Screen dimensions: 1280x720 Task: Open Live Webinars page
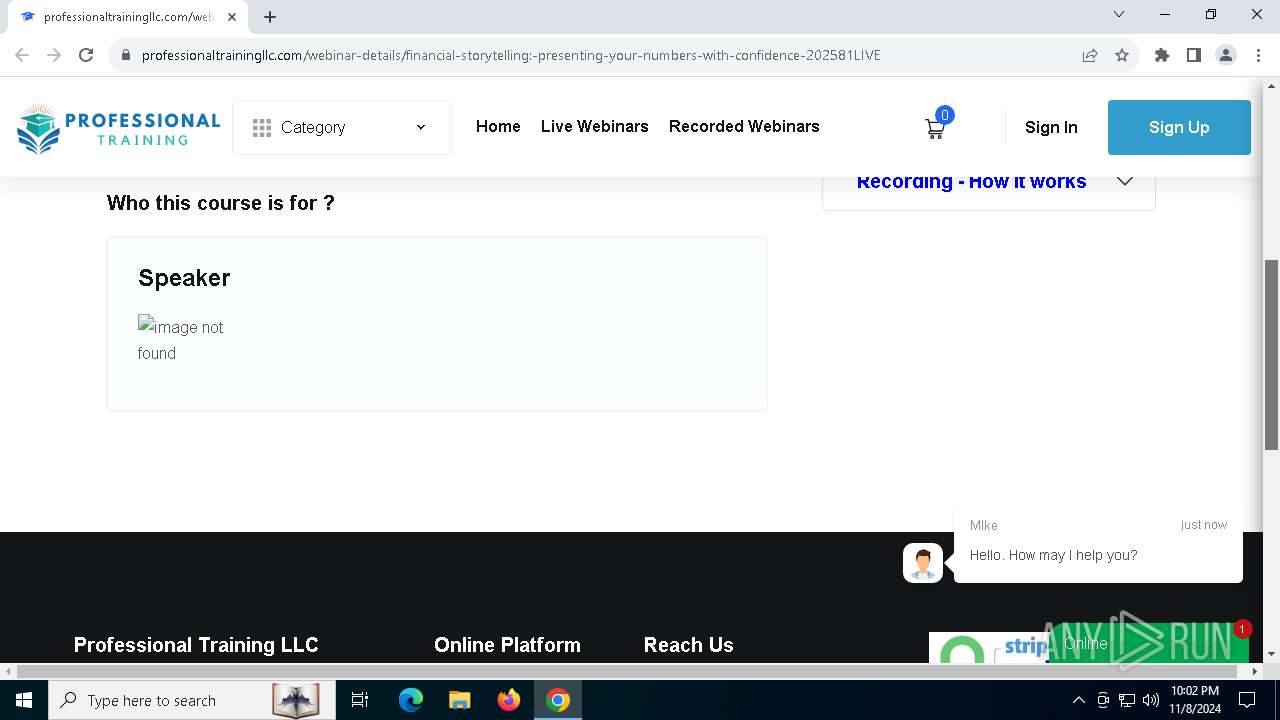coord(595,126)
